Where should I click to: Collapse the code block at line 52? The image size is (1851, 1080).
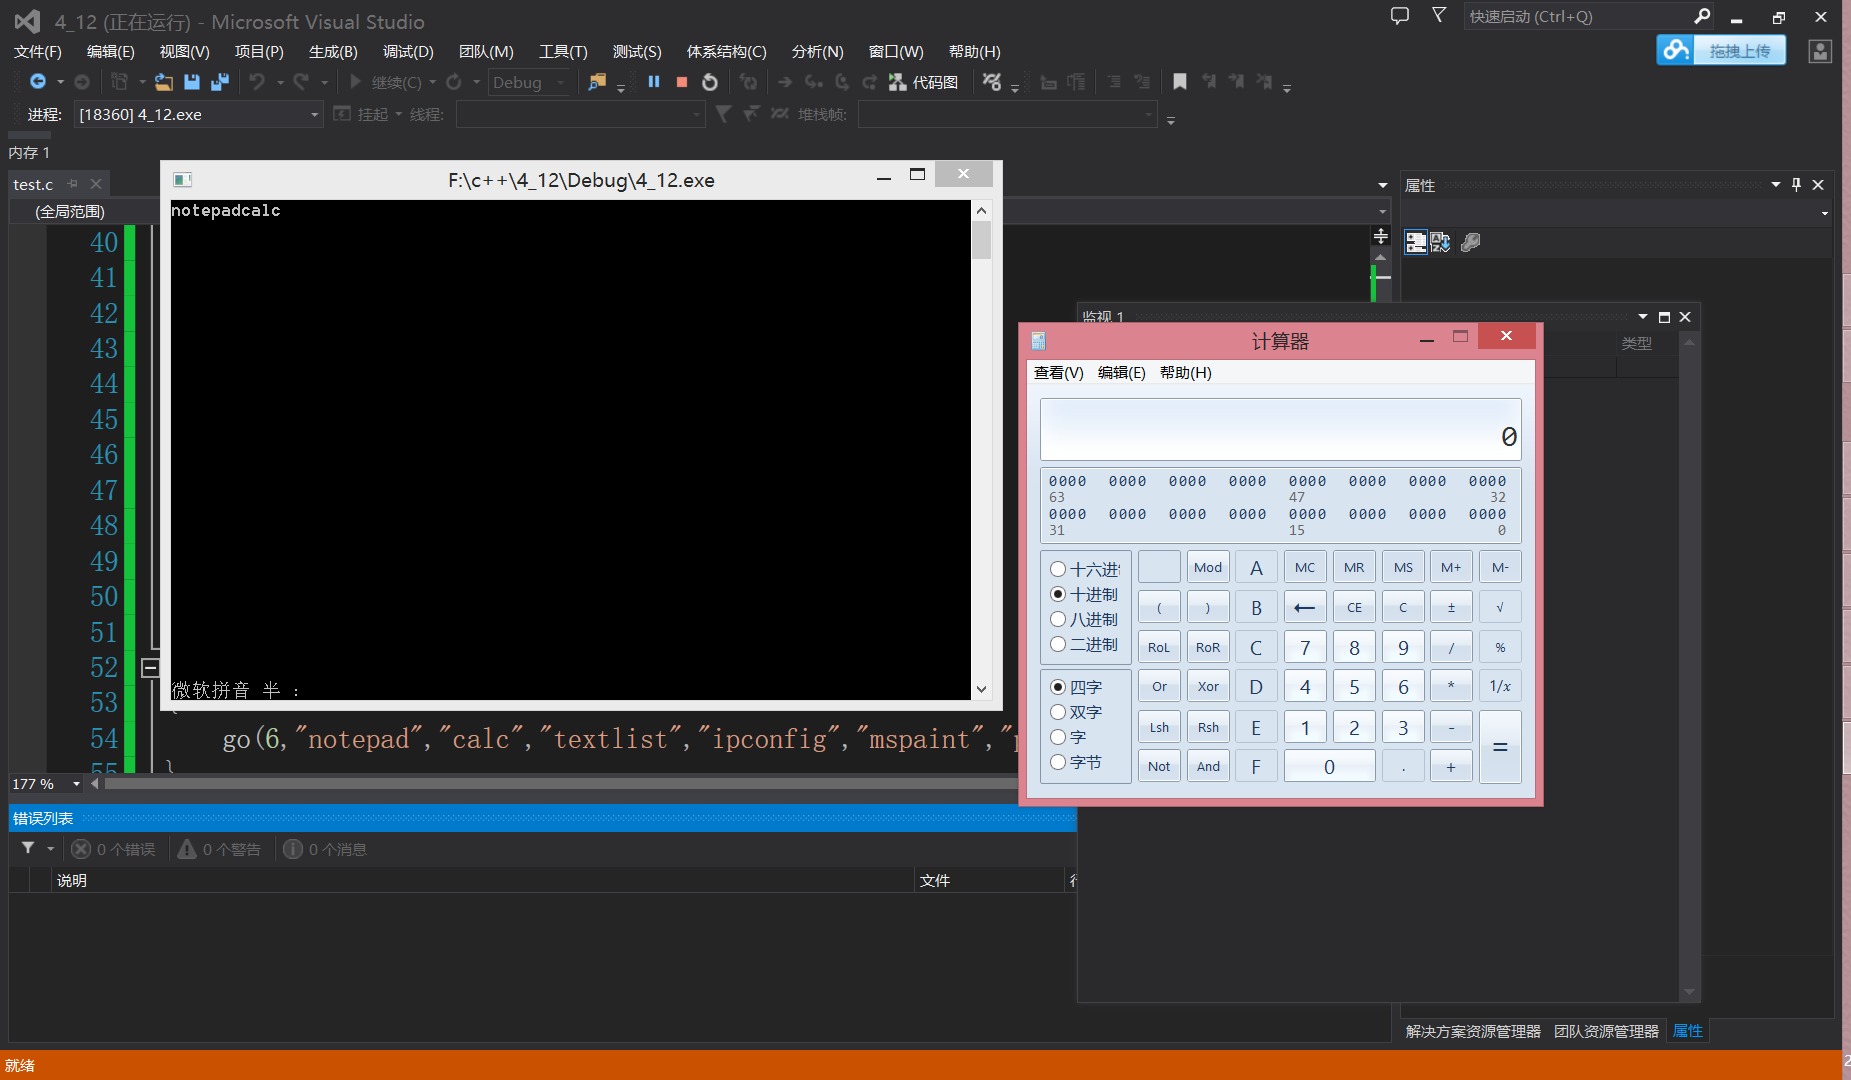tap(150, 667)
